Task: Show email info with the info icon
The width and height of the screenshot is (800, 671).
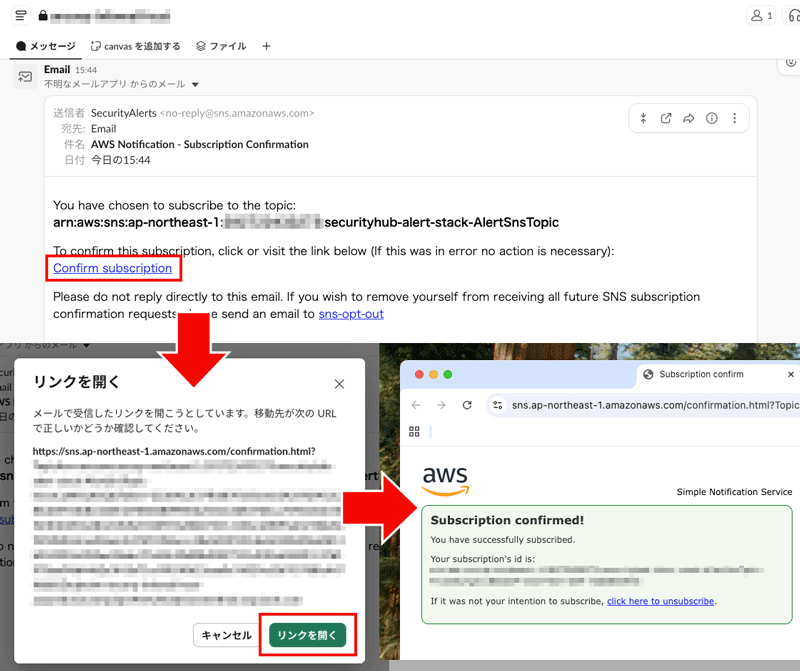Action: (712, 118)
